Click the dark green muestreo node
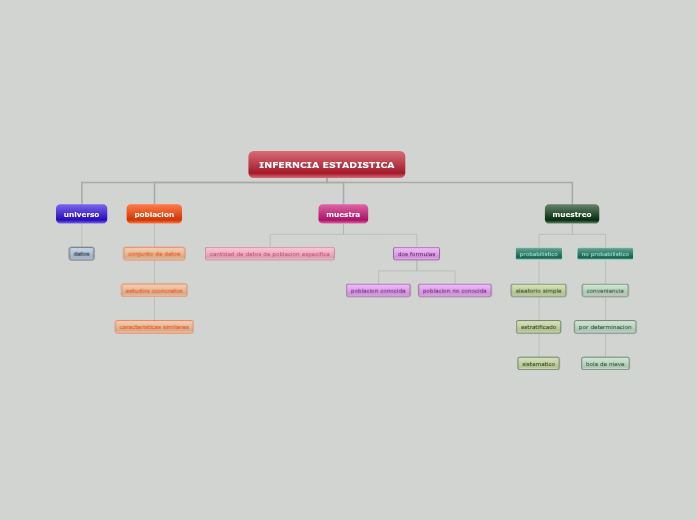Image resolution: width=697 pixels, height=520 pixels. click(x=572, y=214)
